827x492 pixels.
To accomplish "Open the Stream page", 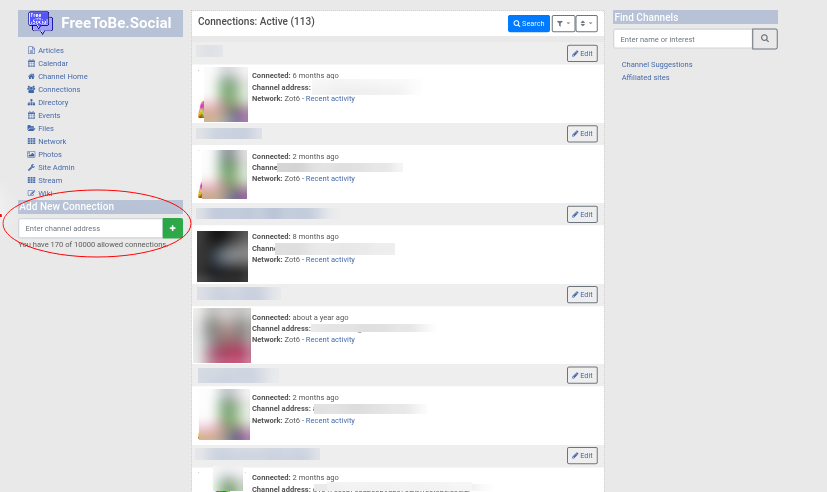I will point(50,180).
